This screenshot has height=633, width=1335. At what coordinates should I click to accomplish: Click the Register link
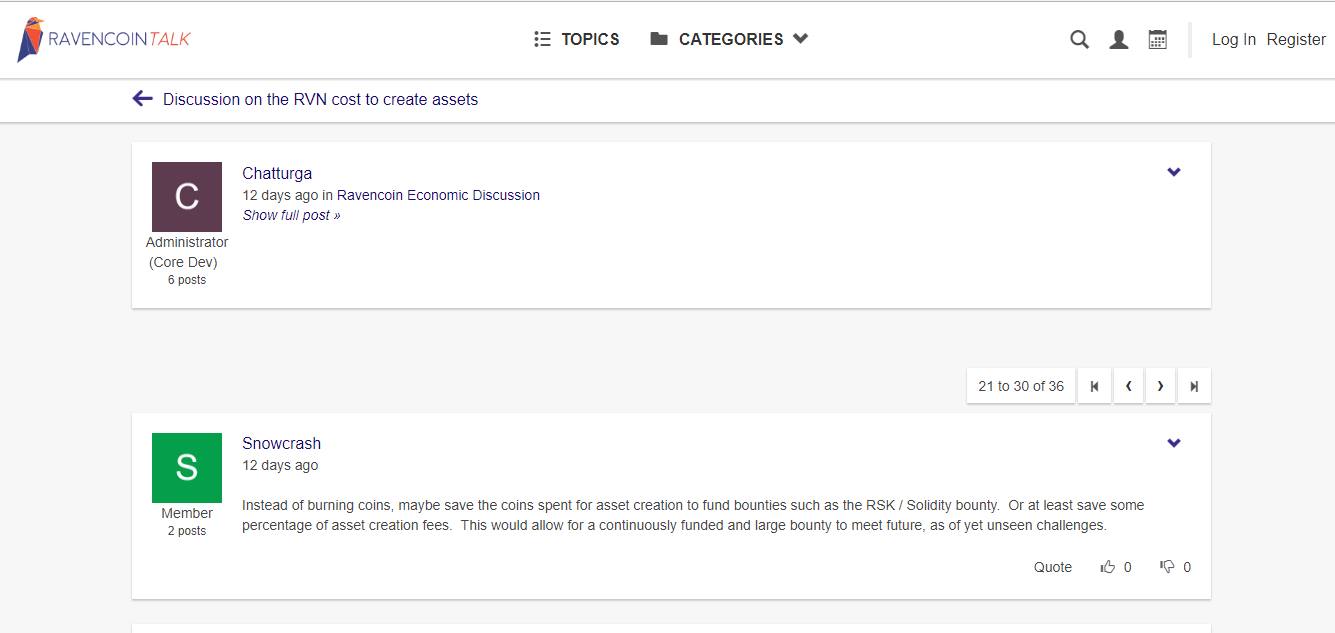click(1296, 40)
